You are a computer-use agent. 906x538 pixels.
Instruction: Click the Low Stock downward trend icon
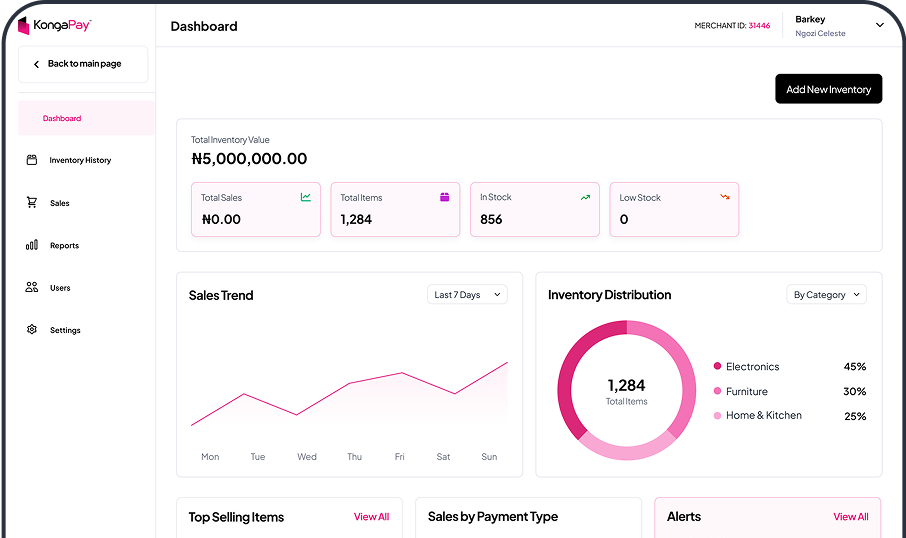click(x=725, y=197)
